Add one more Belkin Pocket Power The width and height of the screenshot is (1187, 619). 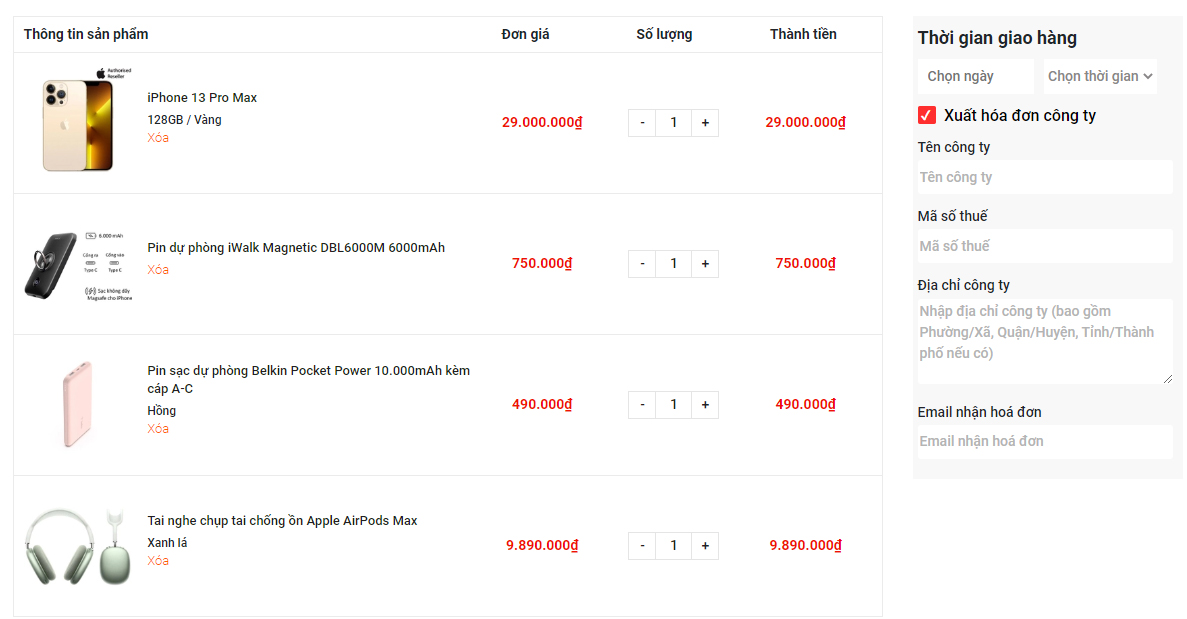[705, 405]
